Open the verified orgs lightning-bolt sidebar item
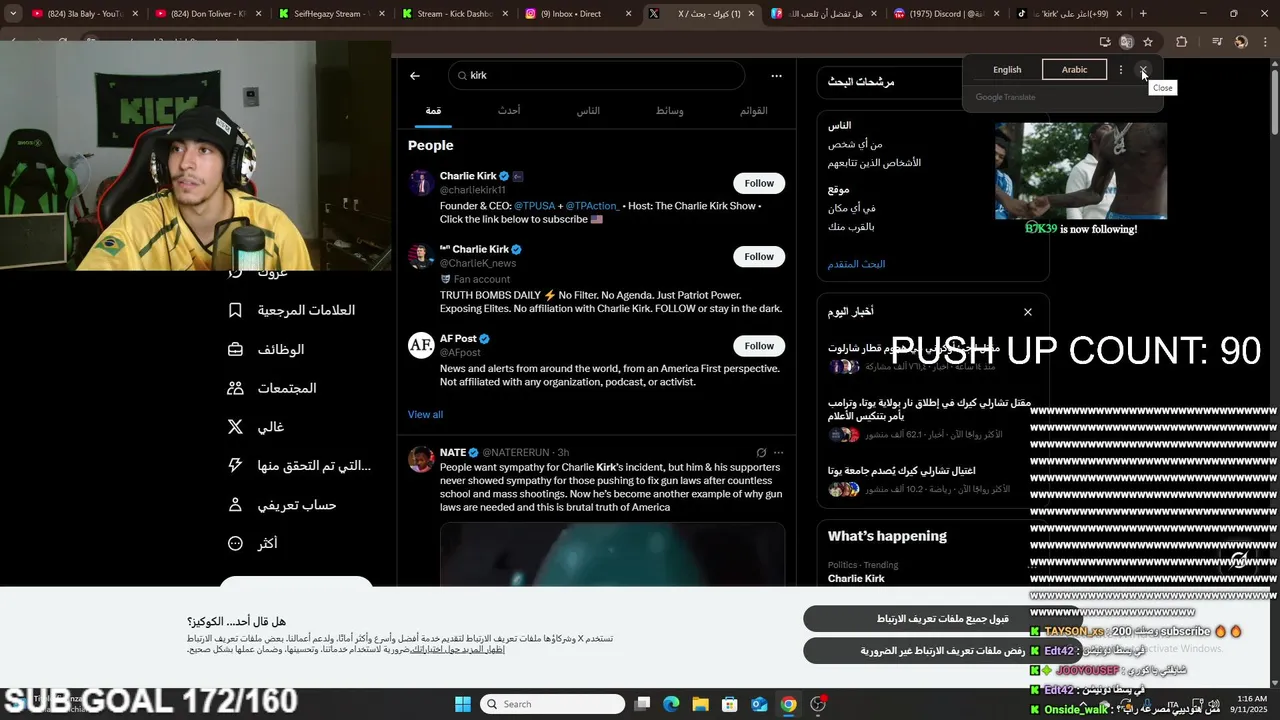1280x720 pixels. click(x=300, y=466)
